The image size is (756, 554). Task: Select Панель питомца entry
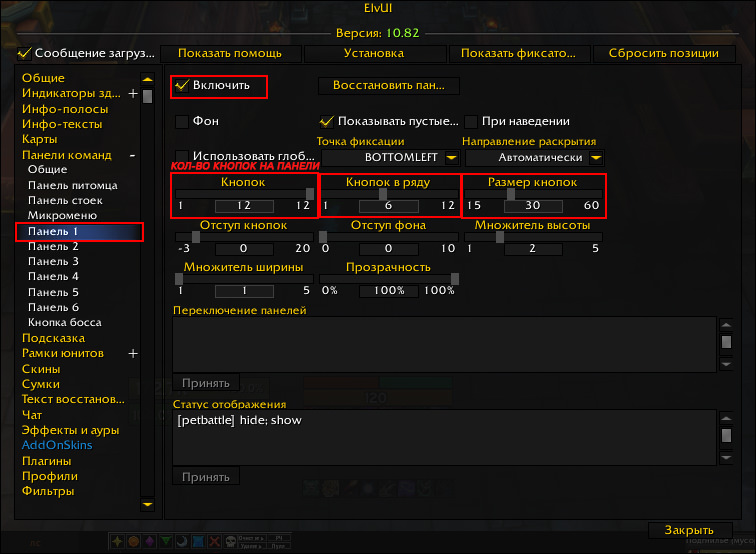tap(72, 186)
